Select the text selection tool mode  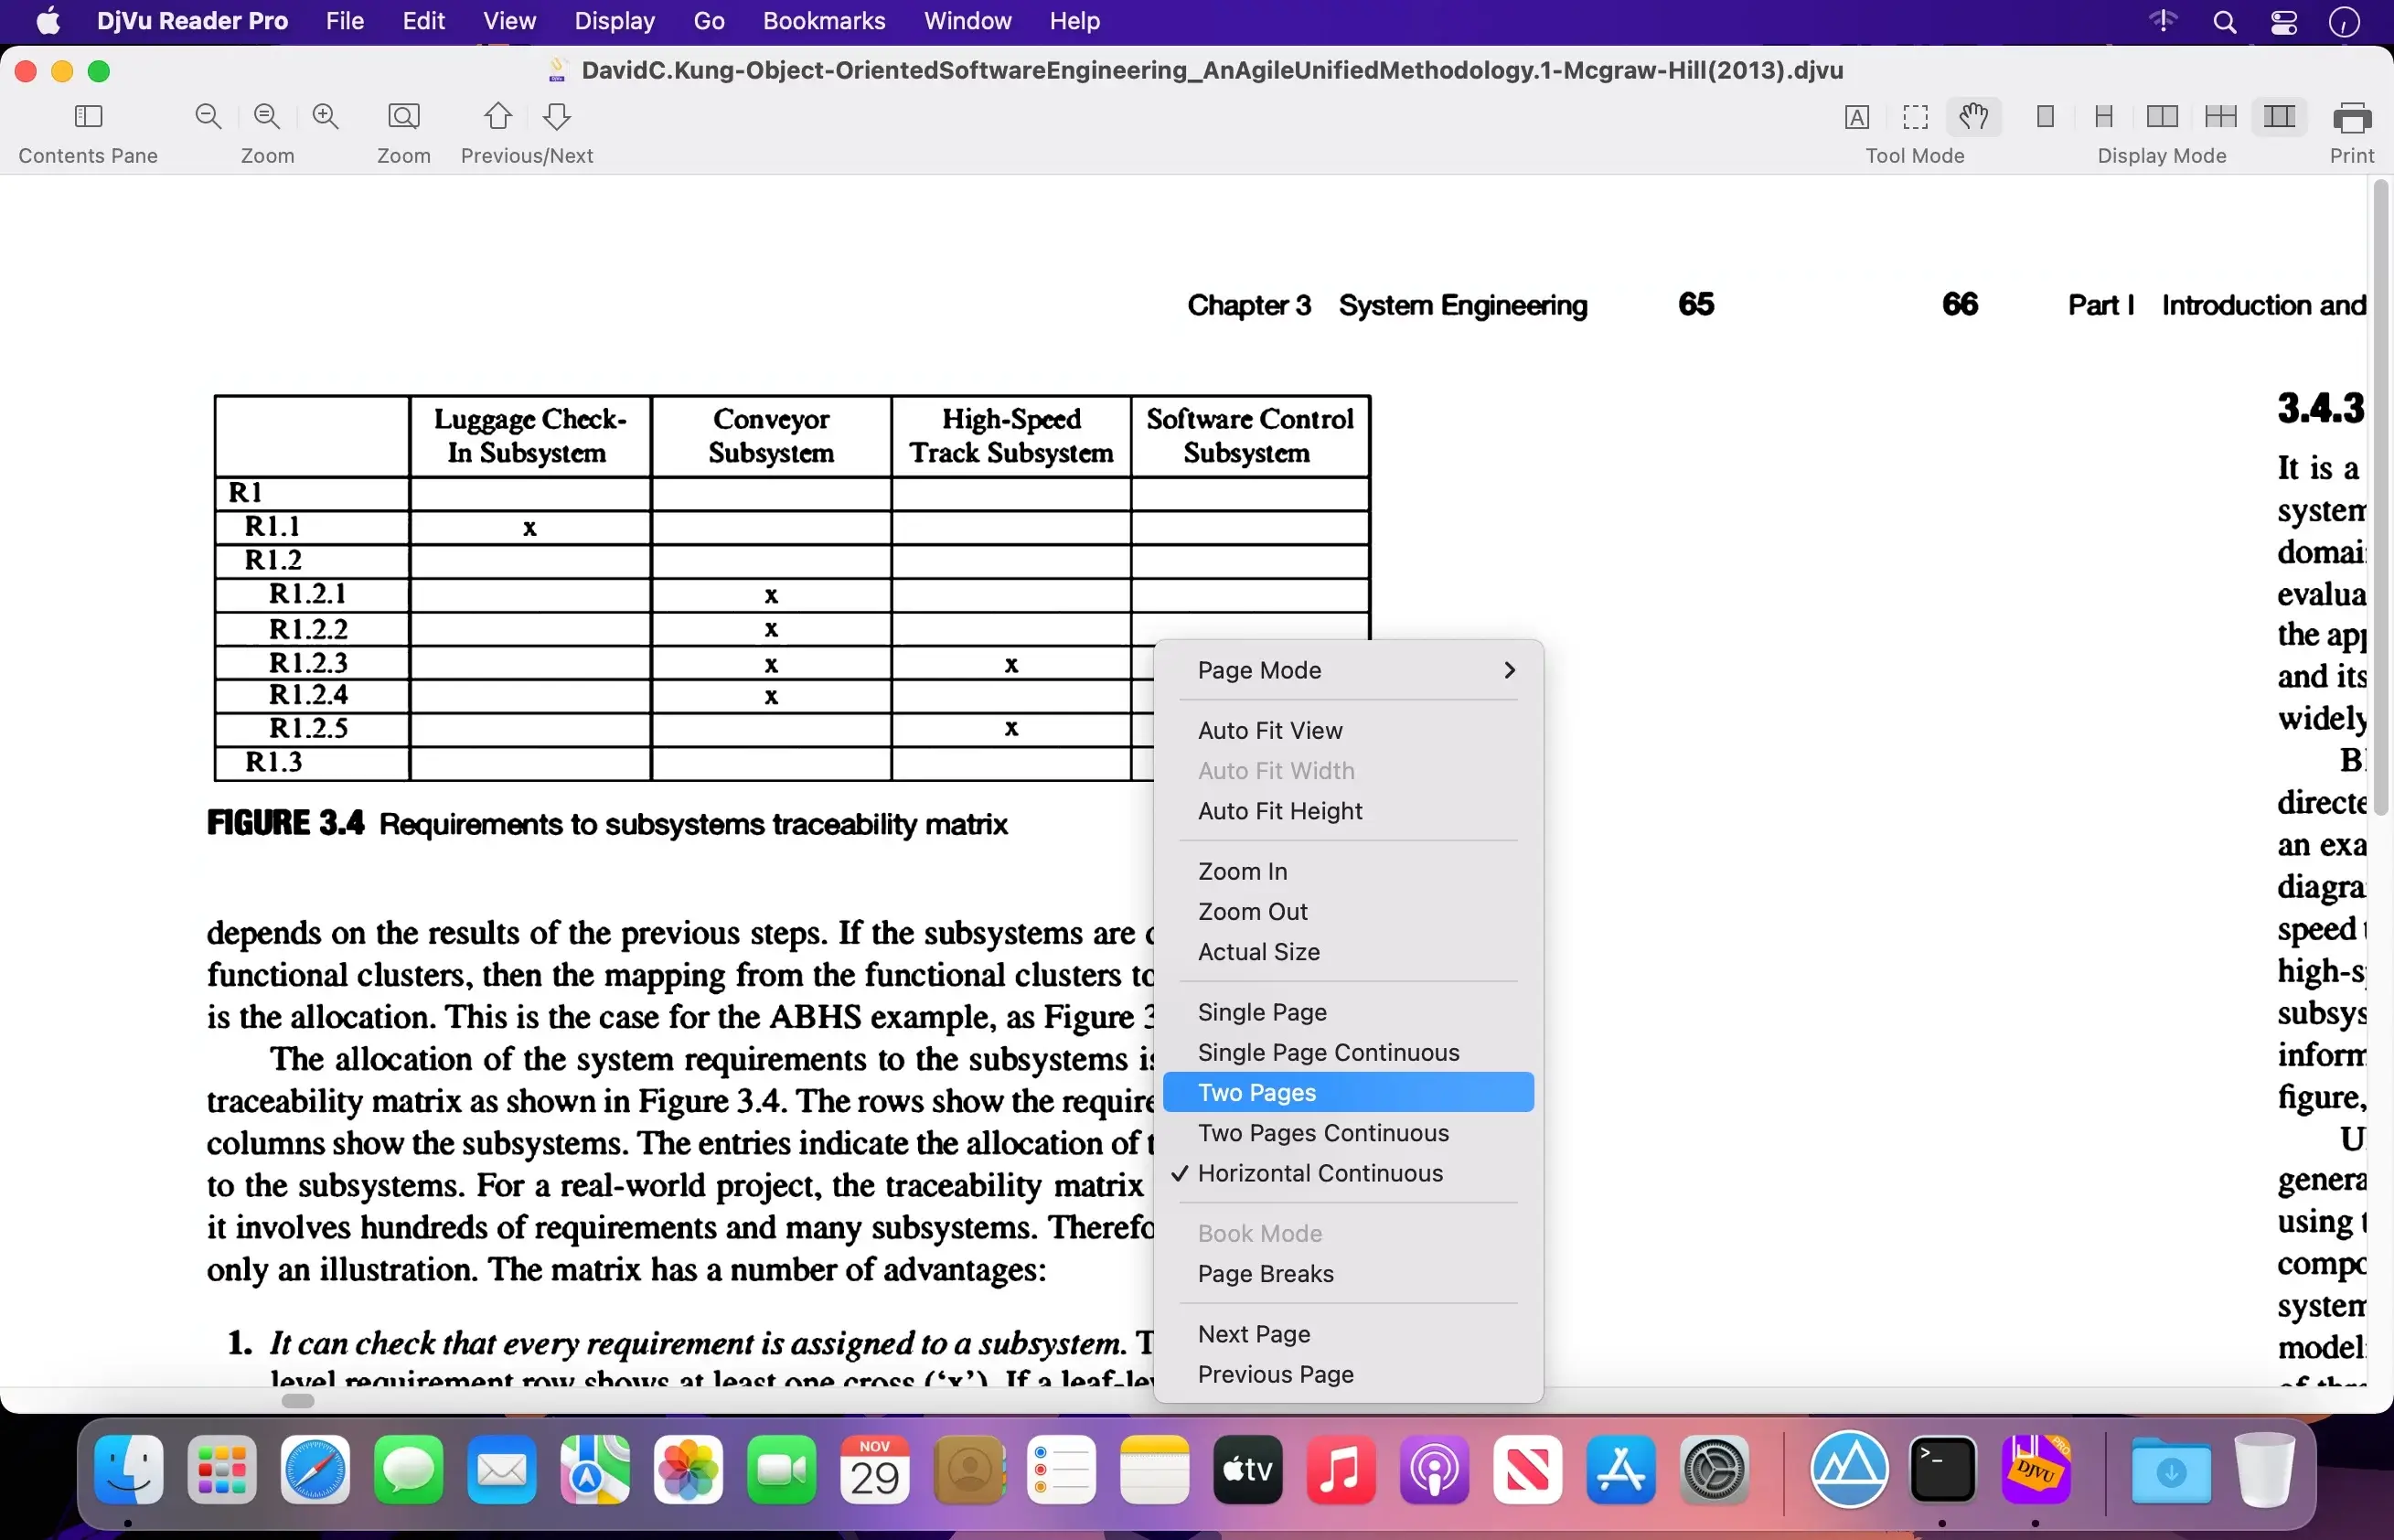pyautogui.click(x=1856, y=117)
